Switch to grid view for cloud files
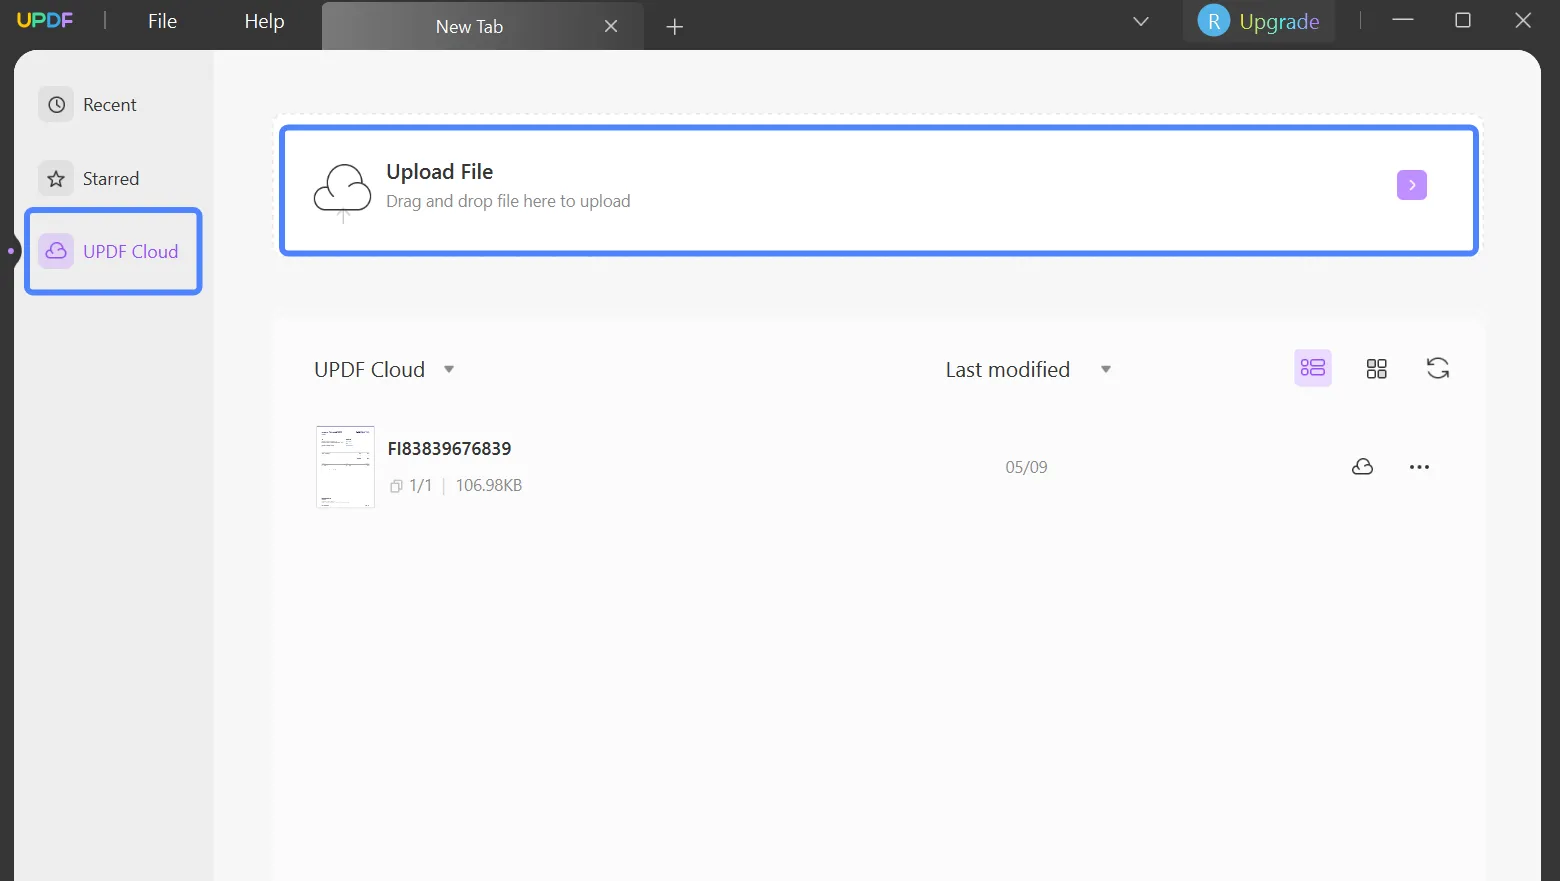 pos(1376,368)
